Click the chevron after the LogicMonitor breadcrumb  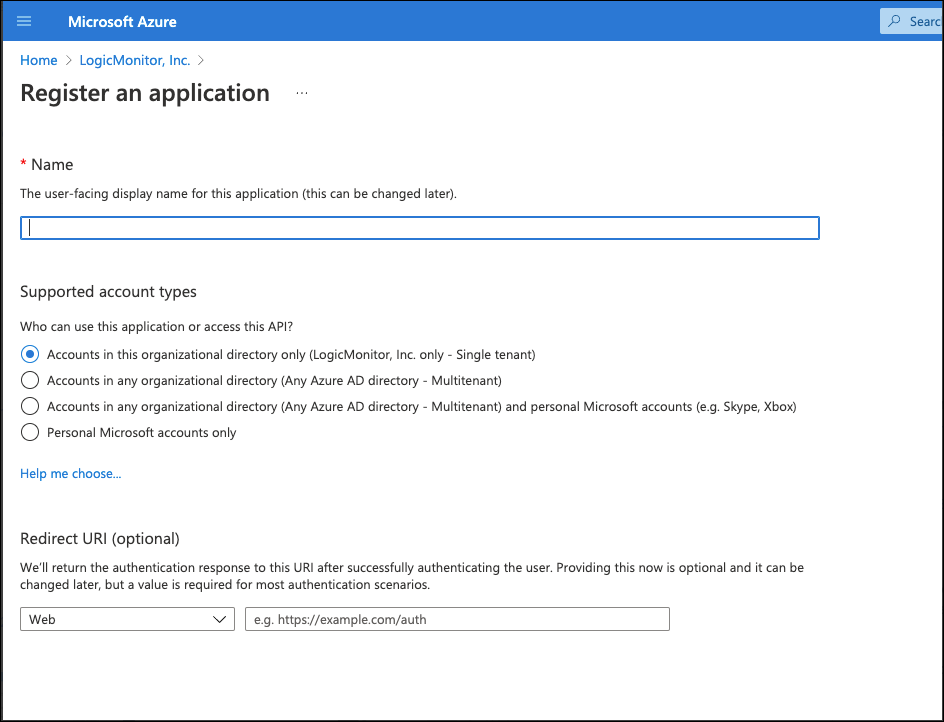point(201,60)
